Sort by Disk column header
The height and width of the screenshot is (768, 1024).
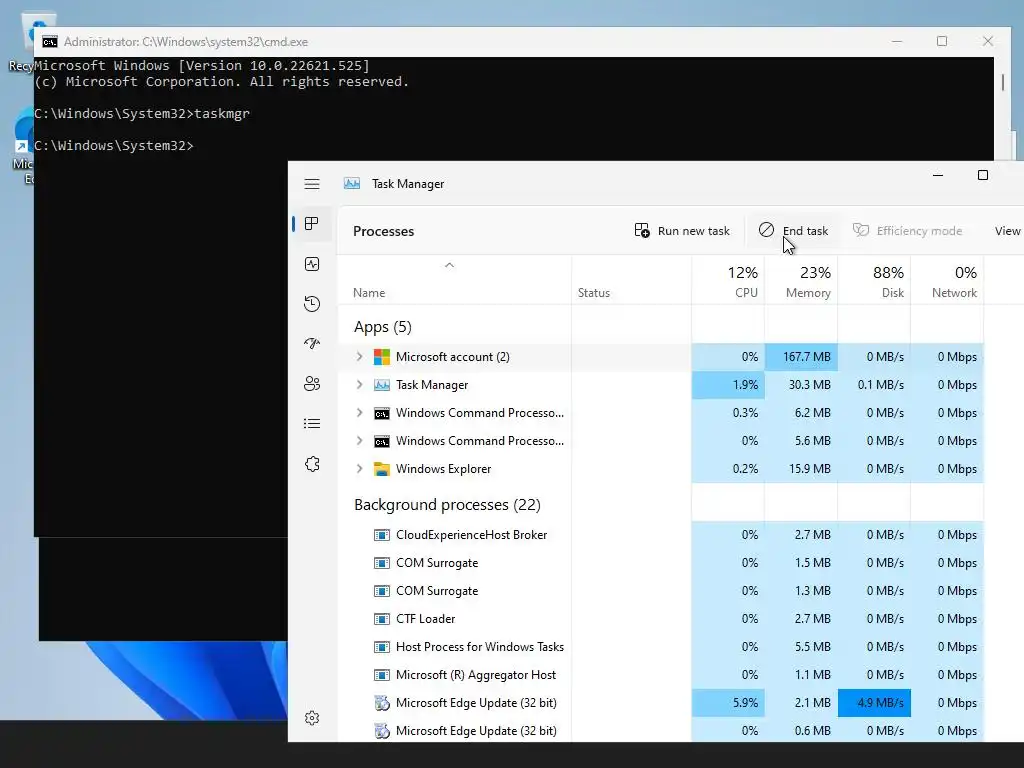point(874,281)
